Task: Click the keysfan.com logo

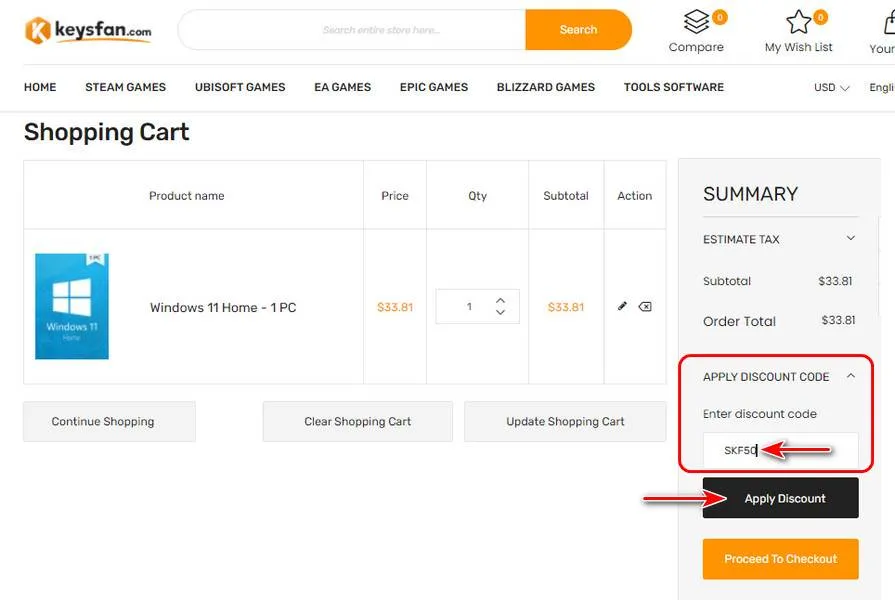Action: (88, 30)
